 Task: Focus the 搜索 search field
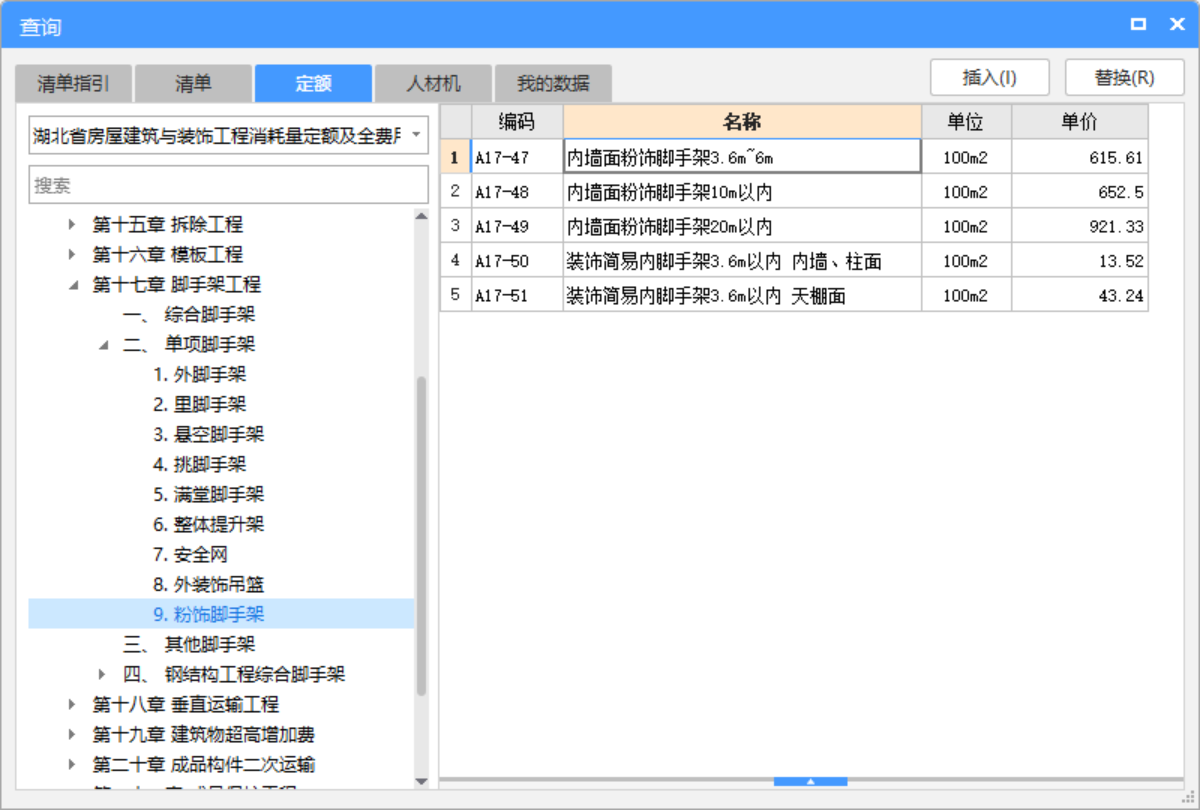click(x=229, y=185)
